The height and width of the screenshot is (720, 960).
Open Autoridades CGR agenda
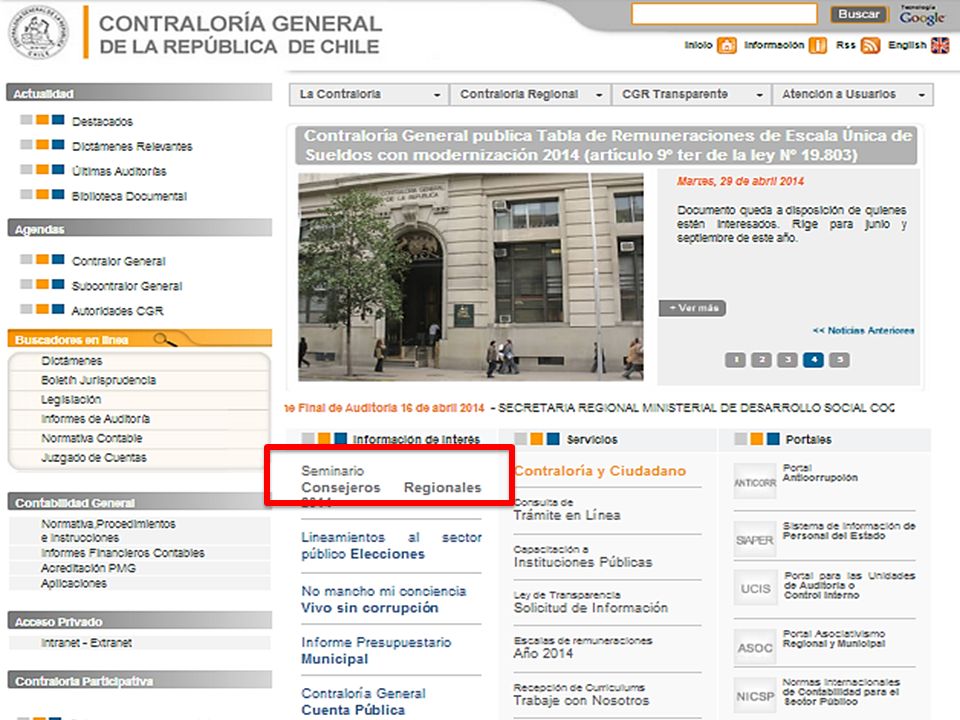click(x=118, y=311)
